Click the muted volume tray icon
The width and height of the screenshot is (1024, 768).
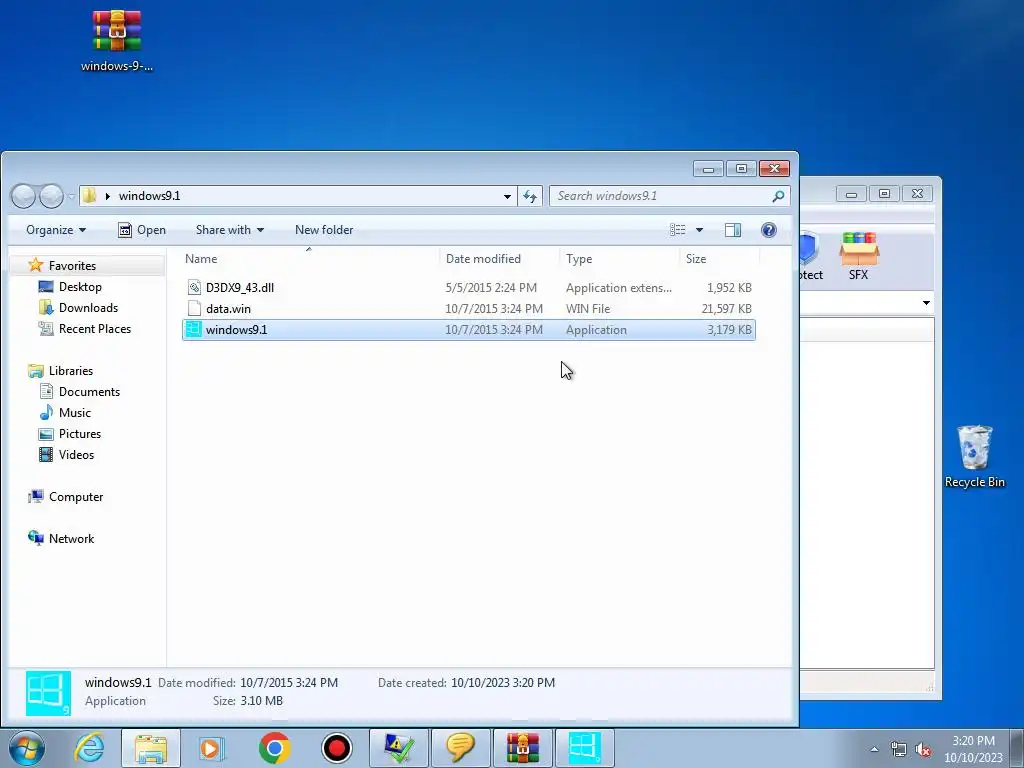(923, 749)
